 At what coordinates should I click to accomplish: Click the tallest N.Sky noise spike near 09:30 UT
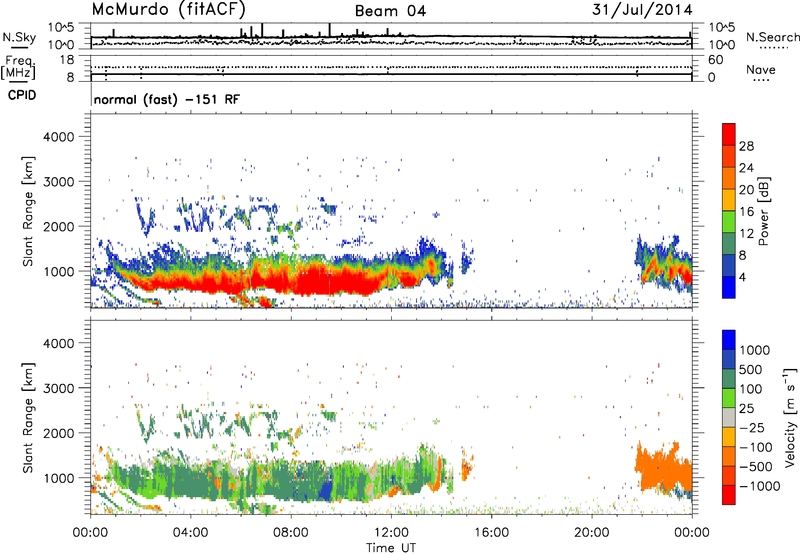(x=330, y=30)
